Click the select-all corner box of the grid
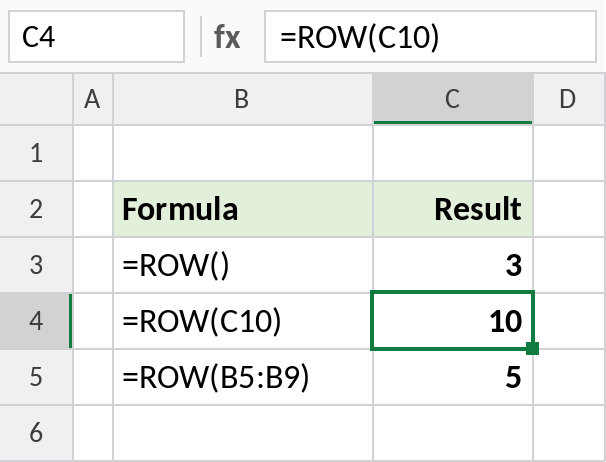This screenshot has width=606, height=462. click(x=36, y=99)
